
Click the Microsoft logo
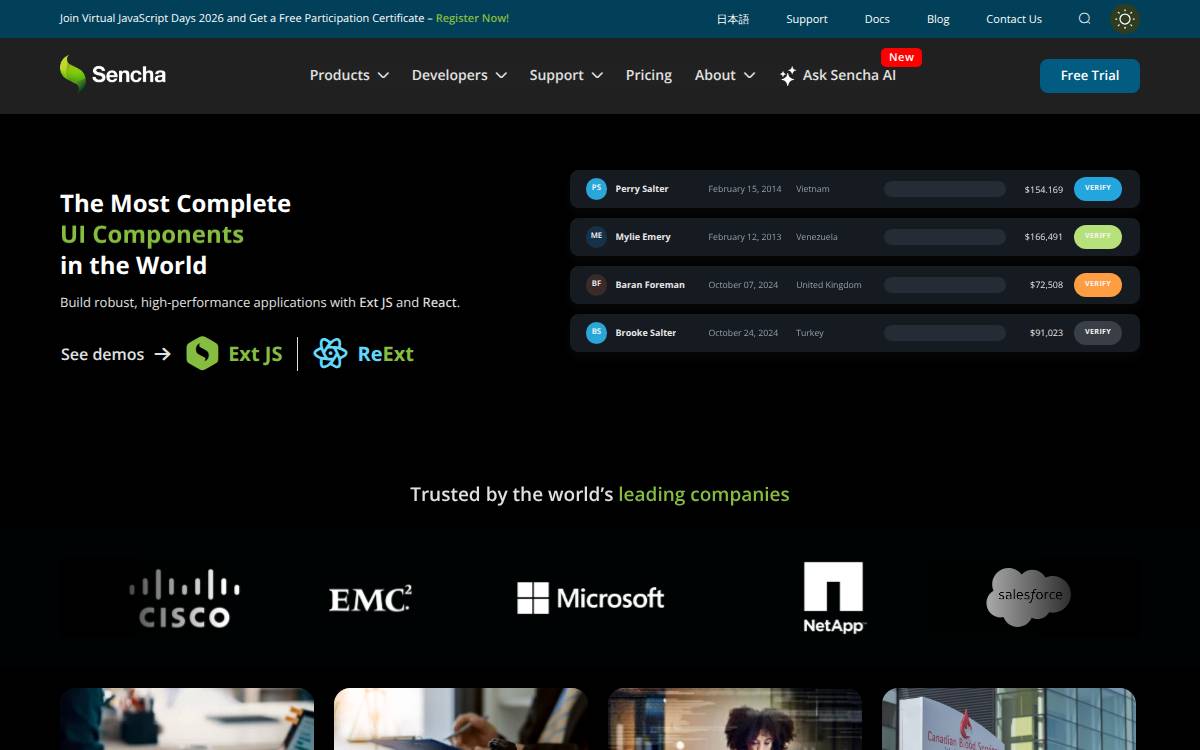pos(590,598)
